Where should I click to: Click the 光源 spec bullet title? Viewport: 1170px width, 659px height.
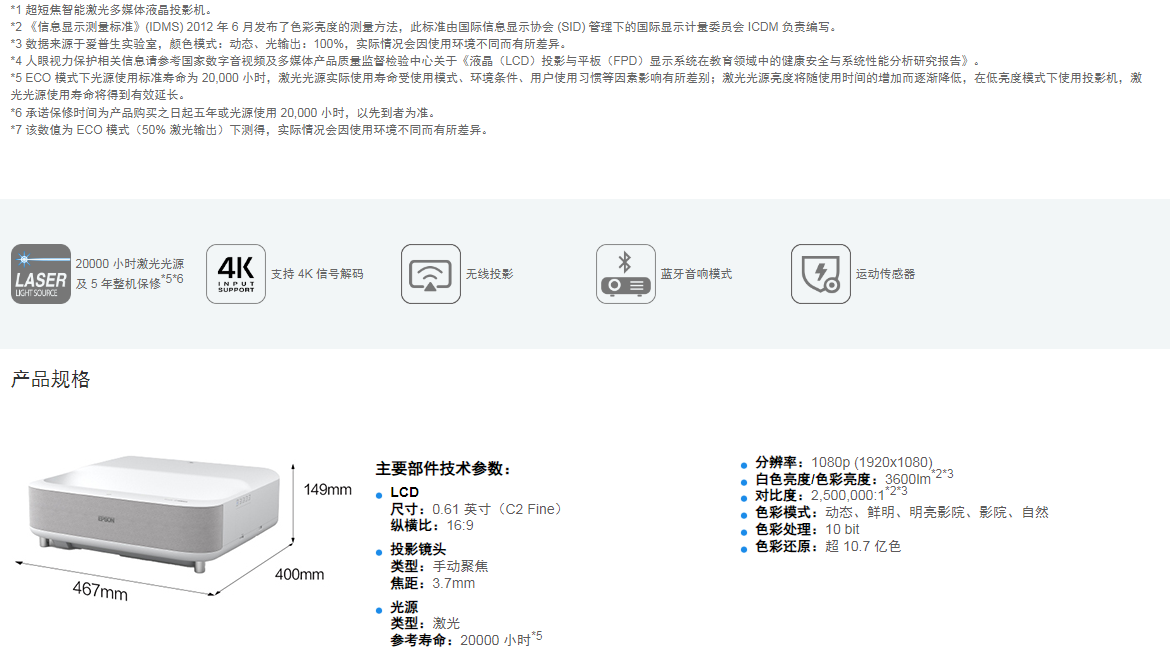(x=404, y=607)
